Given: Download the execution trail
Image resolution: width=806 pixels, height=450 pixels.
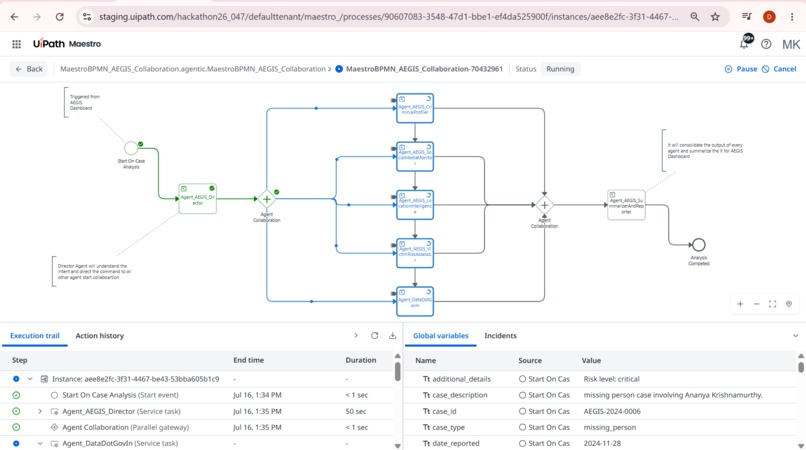Looking at the screenshot, I should coord(392,335).
